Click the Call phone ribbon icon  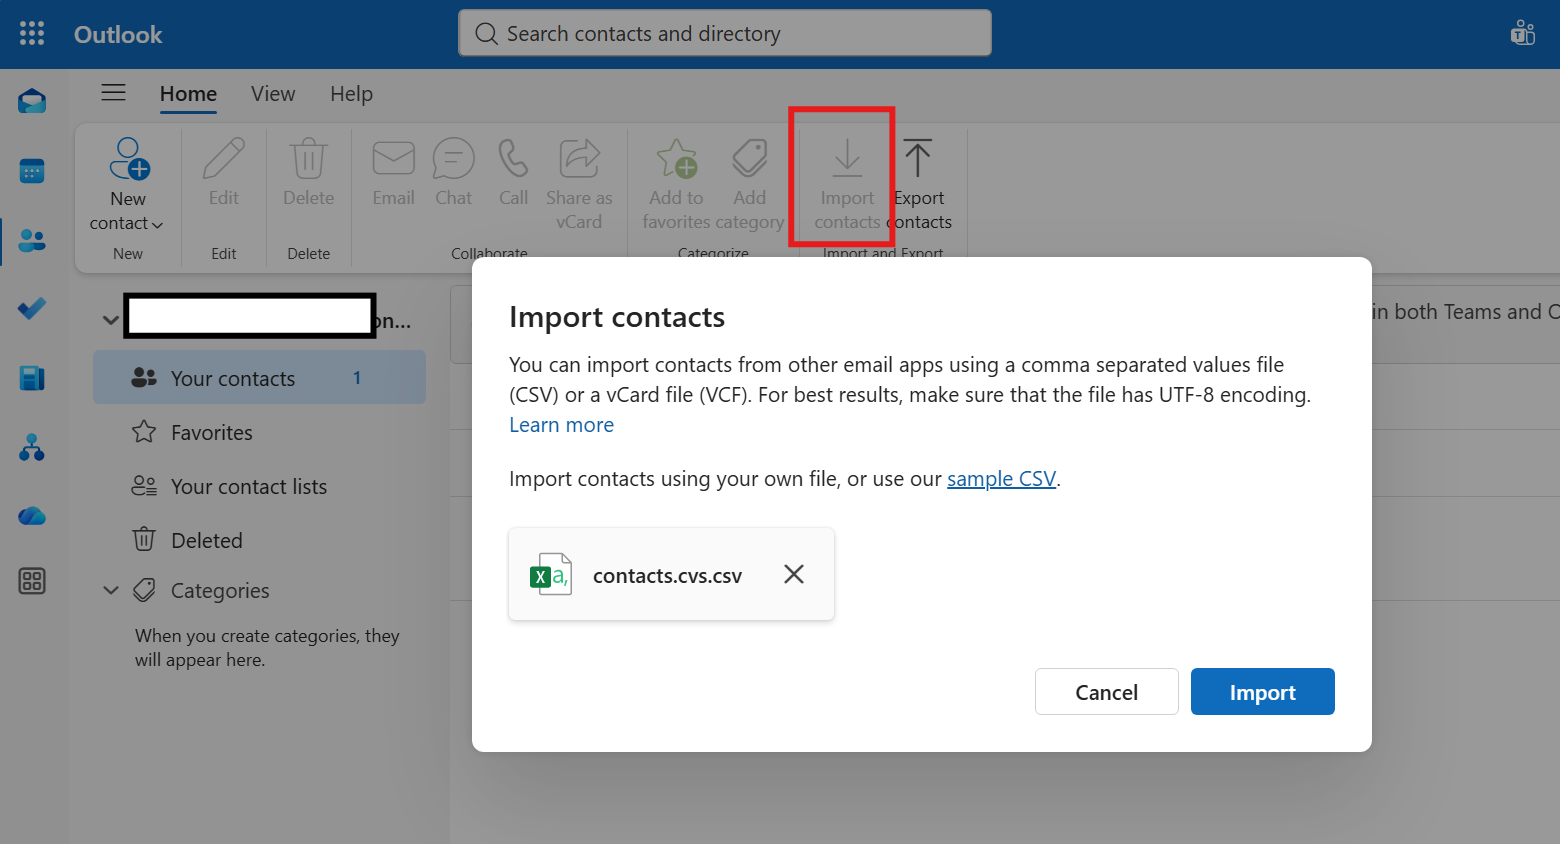pyautogui.click(x=514, y=159)
